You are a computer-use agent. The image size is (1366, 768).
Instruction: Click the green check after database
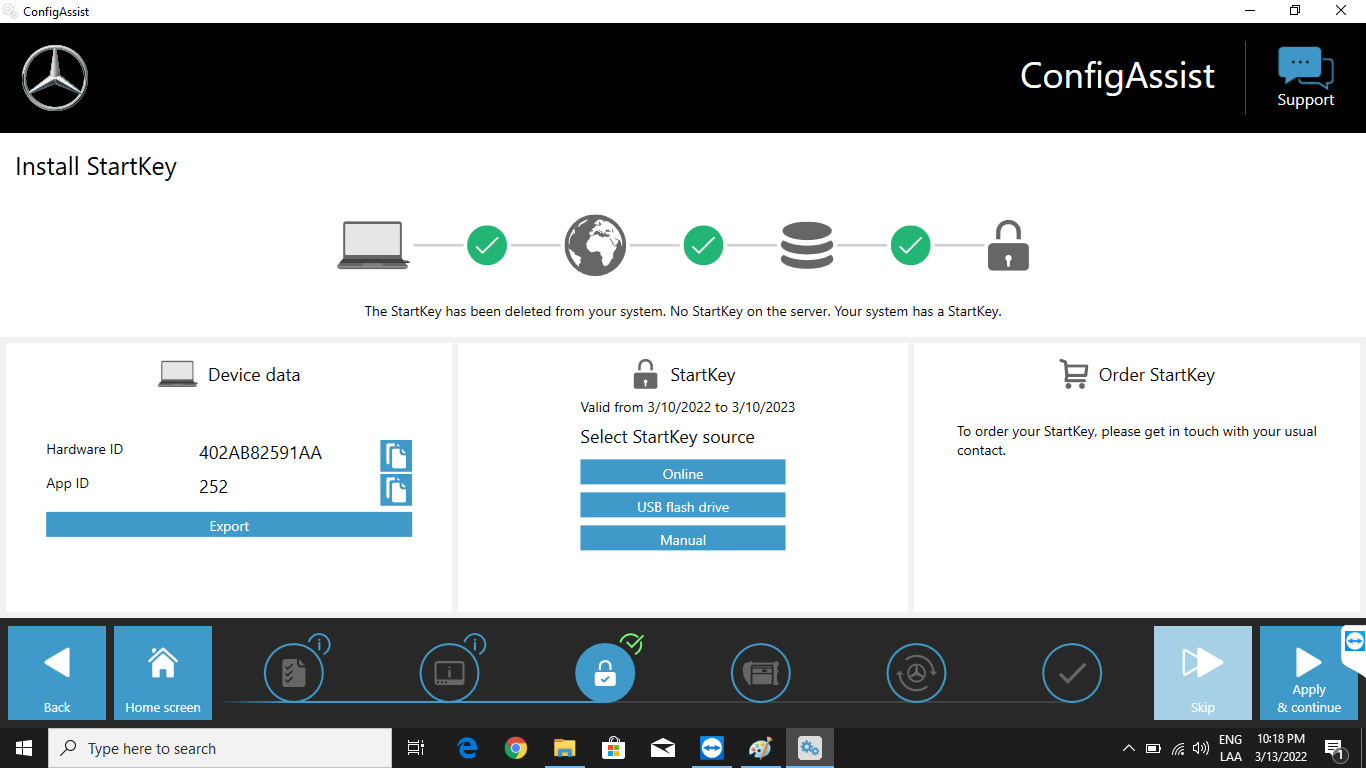[910, 245]
